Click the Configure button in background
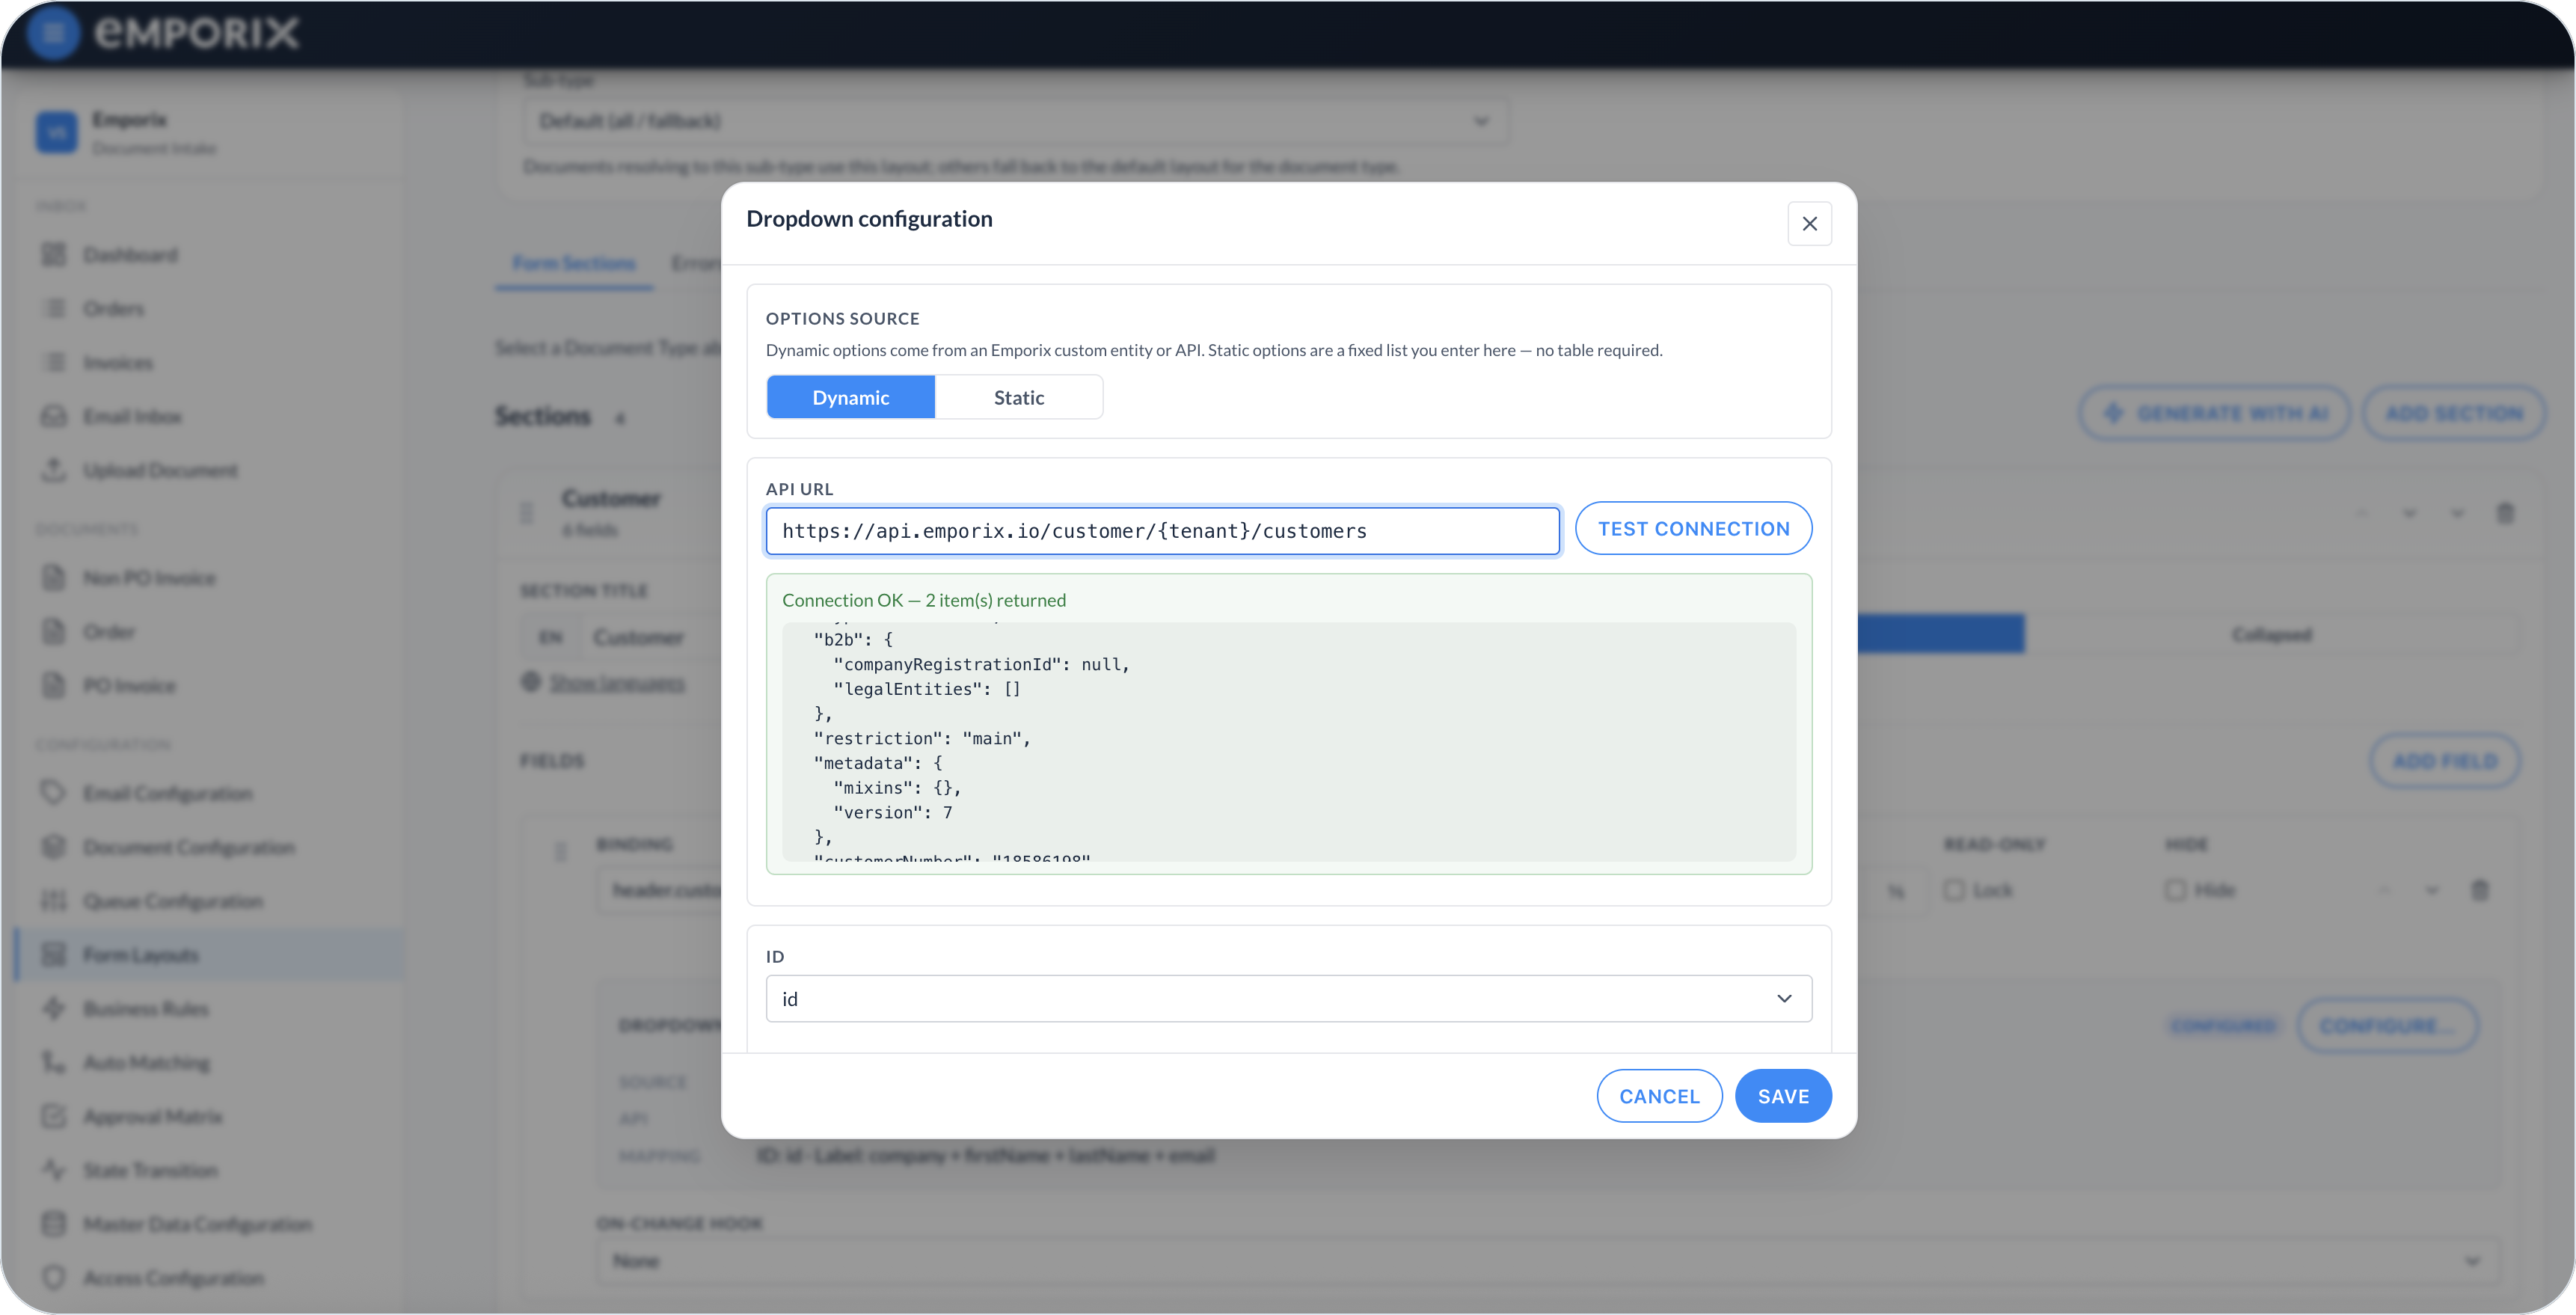The image size is (2576, 1315). pos(2387,1026)
